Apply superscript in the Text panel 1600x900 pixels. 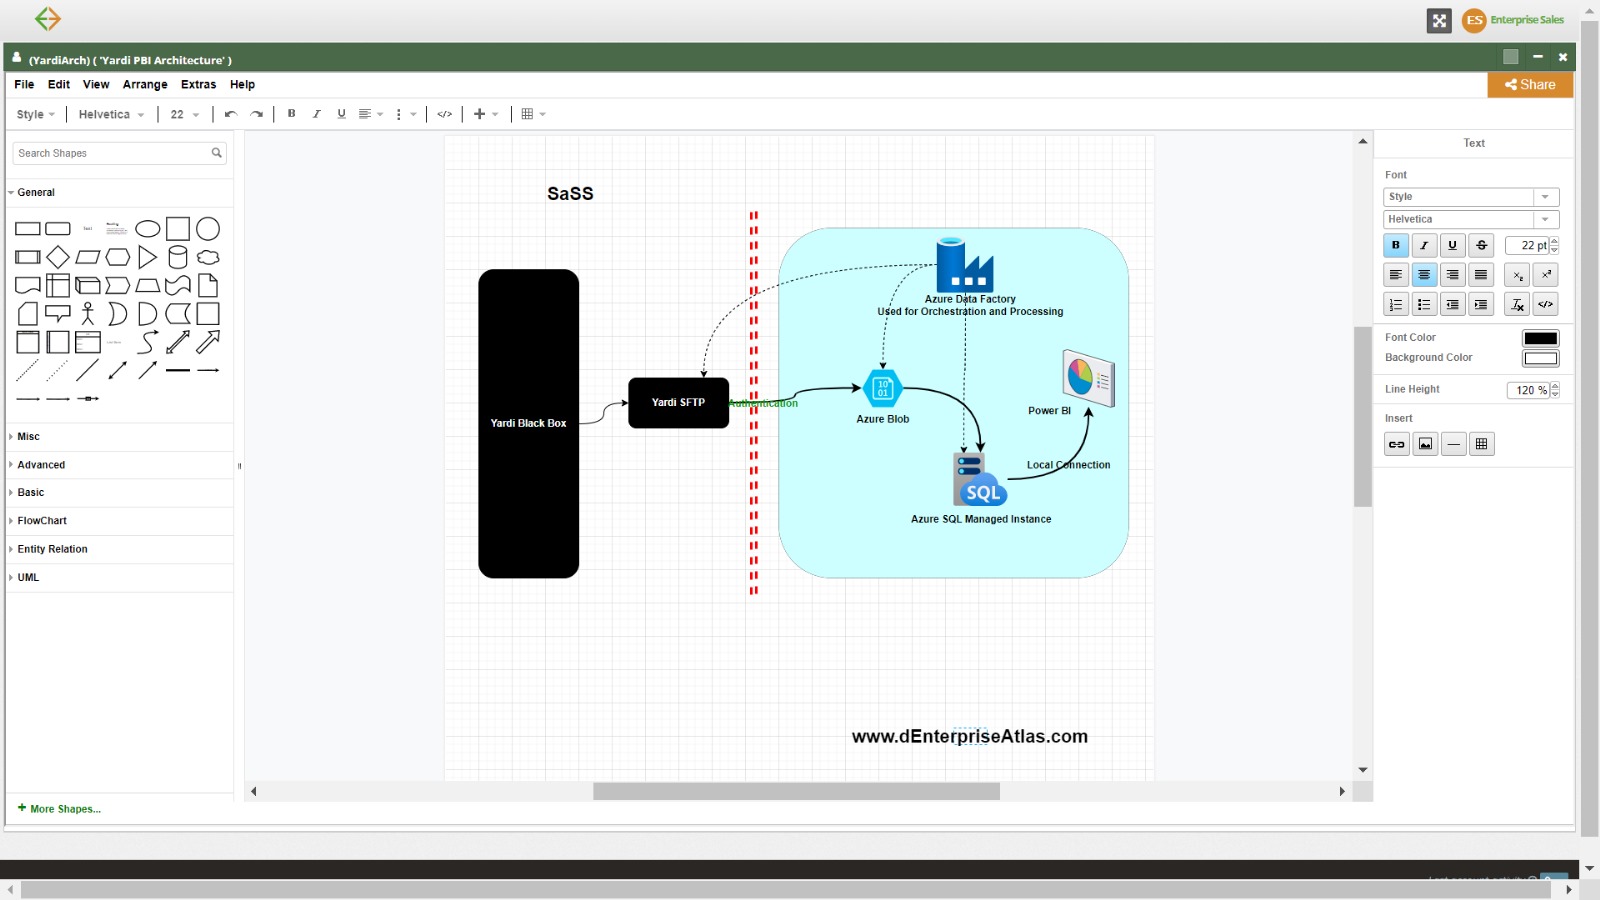[1546, 275]
